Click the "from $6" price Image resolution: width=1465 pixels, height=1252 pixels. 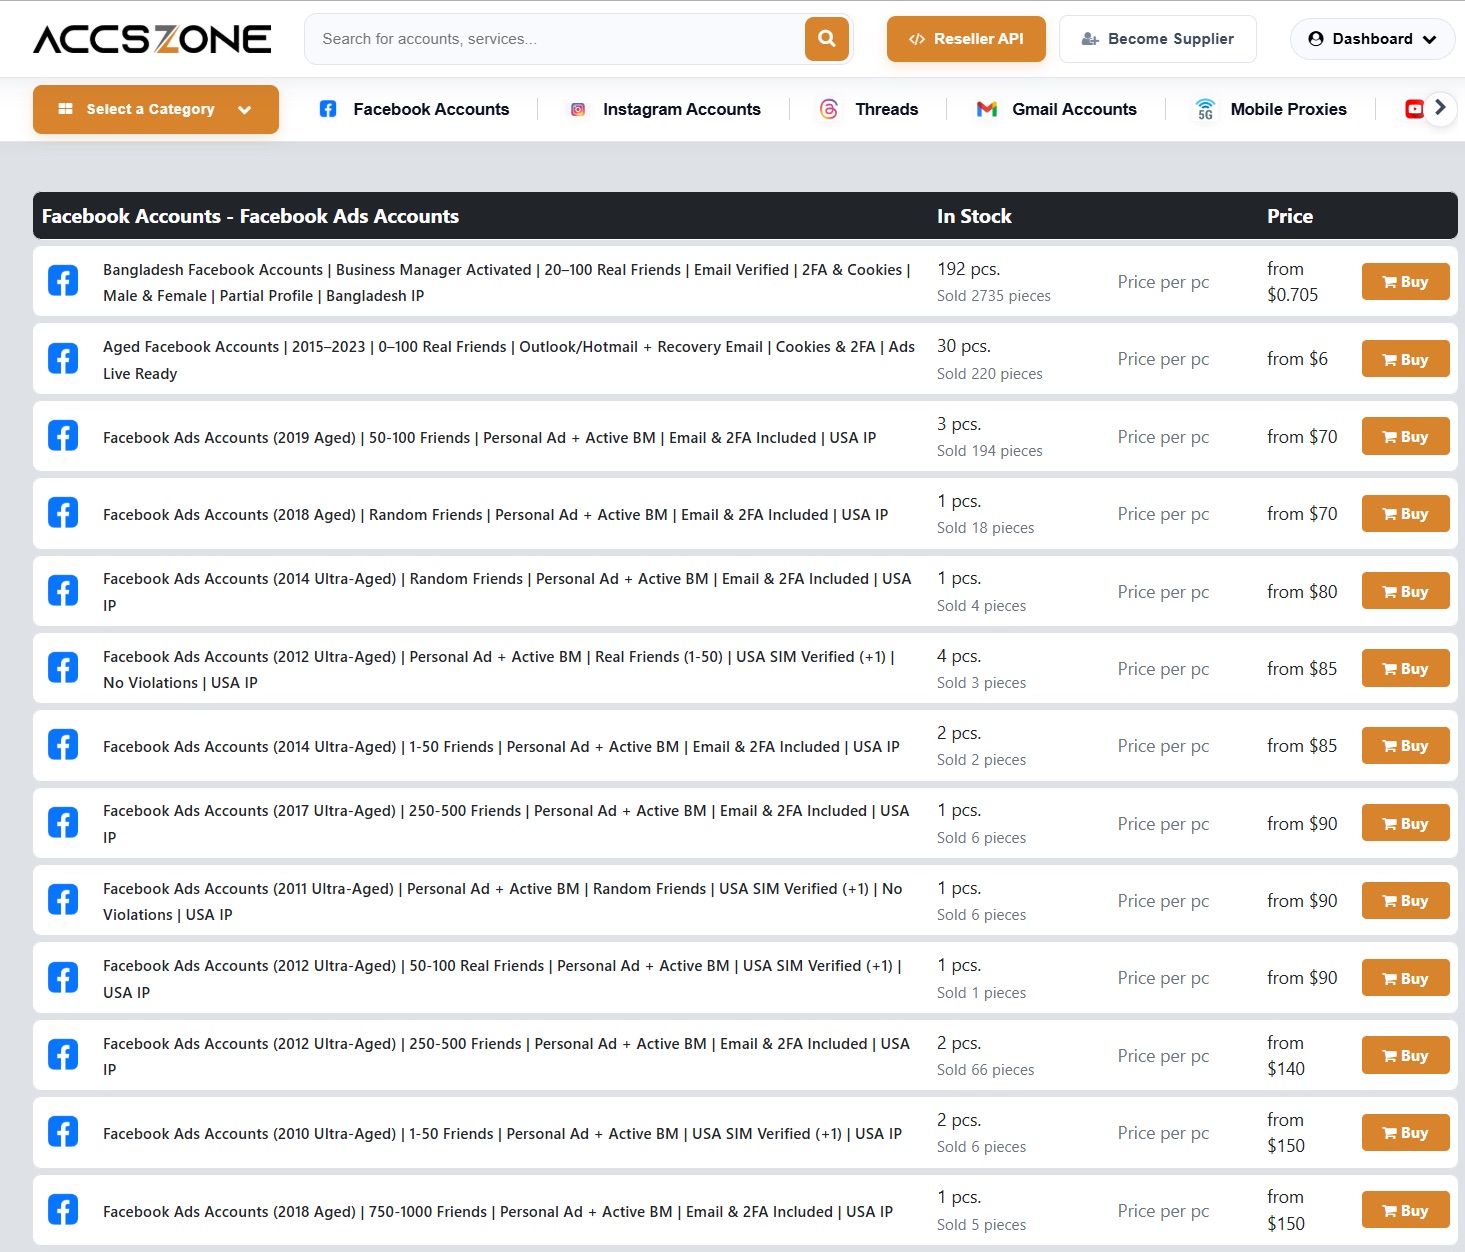1297,359
